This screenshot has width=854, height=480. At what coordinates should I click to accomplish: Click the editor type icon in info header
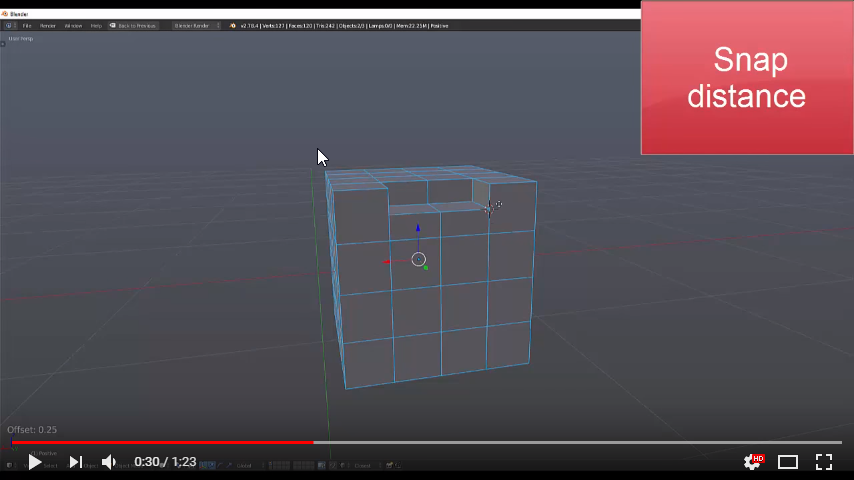click(8, 26)
